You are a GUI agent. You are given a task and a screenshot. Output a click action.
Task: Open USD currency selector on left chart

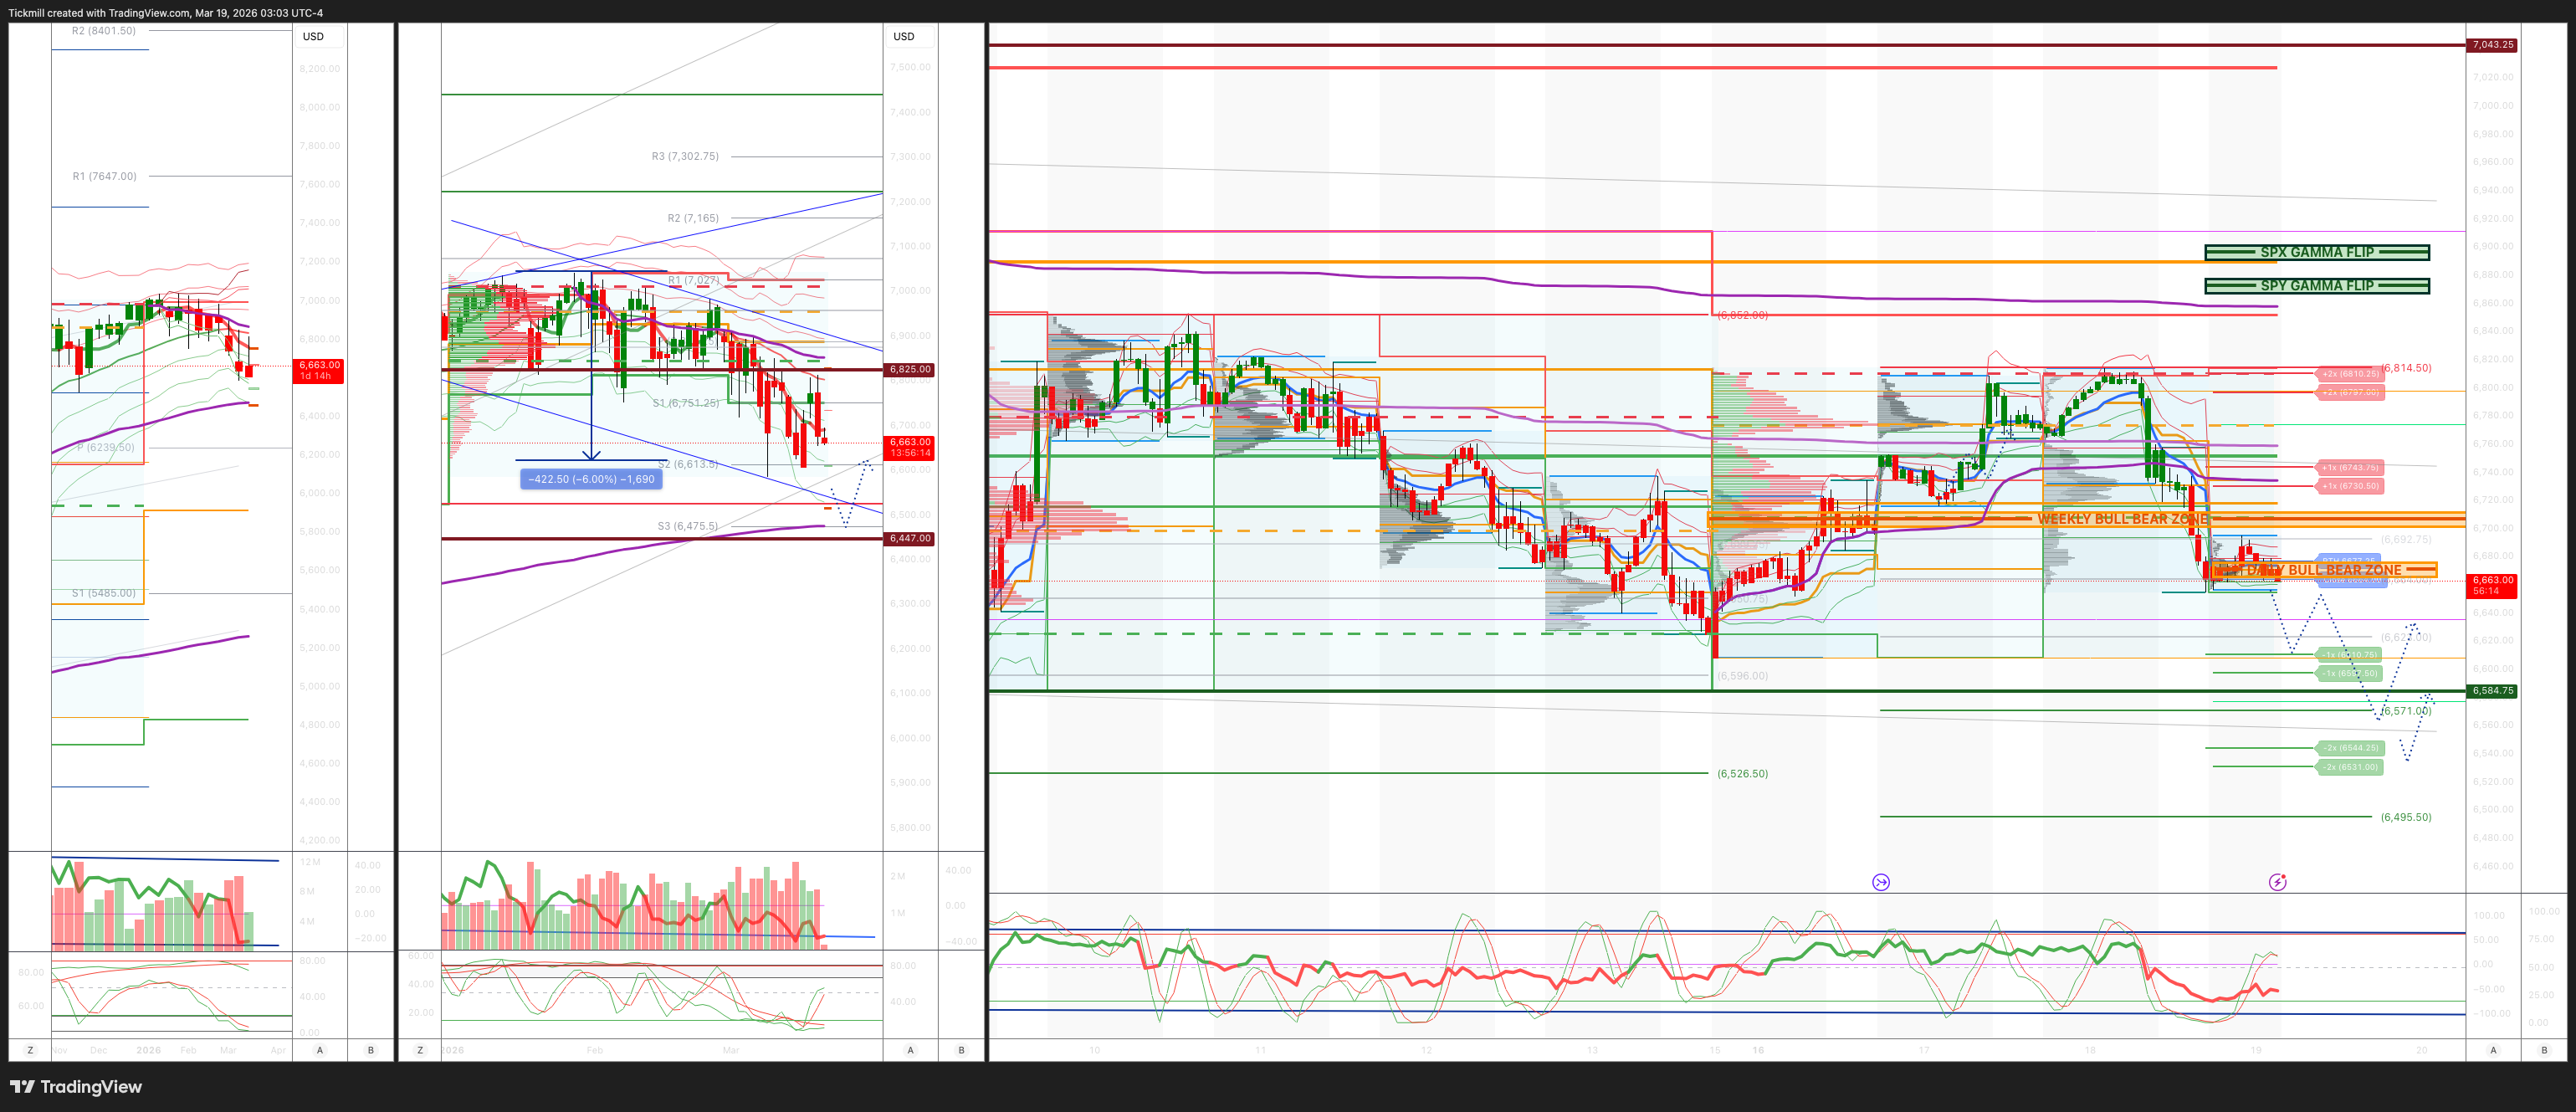click(314, 36)
